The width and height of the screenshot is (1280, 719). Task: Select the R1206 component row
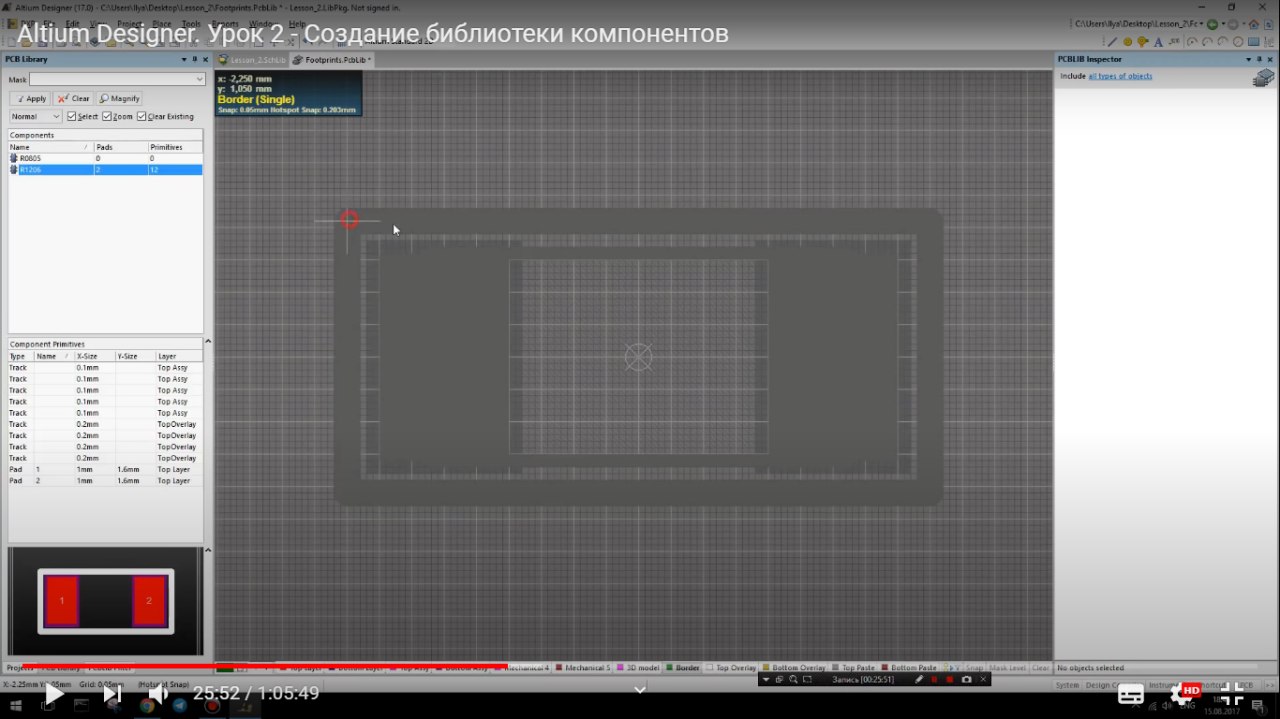coord(105,170)
